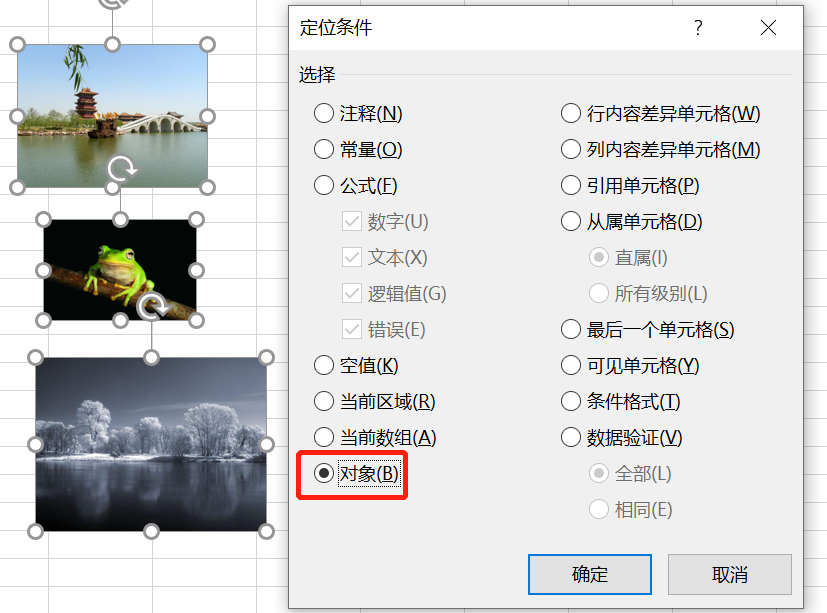Image resolution: width=827 pixels, height=613 pixels.
Task: Click the rotate handle on pagoda picture
Action: [x=112, y=3]
